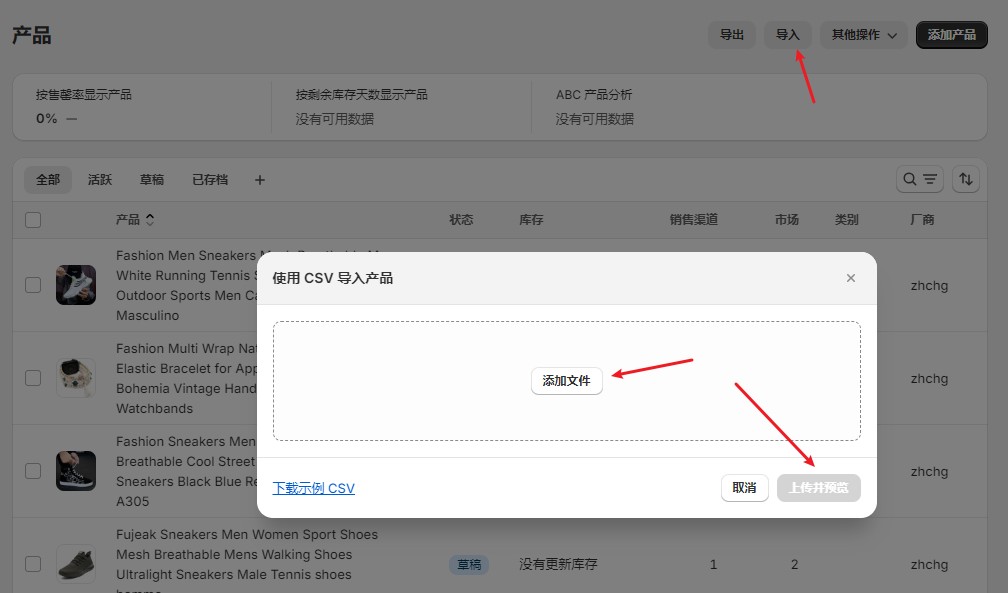
Task: Add a new view with plus icon
Action: click(x=260, y=180)
